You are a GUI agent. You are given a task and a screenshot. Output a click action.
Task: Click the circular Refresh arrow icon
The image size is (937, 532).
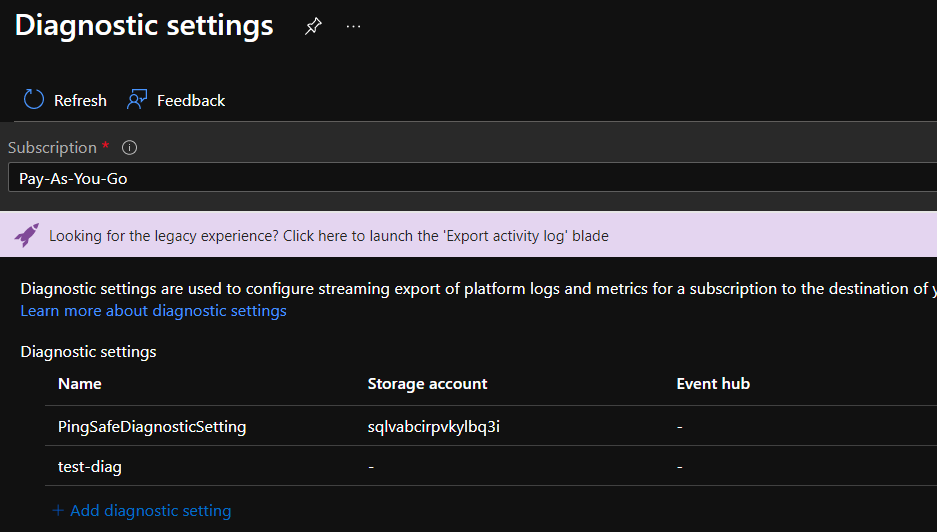coord(34,100)
